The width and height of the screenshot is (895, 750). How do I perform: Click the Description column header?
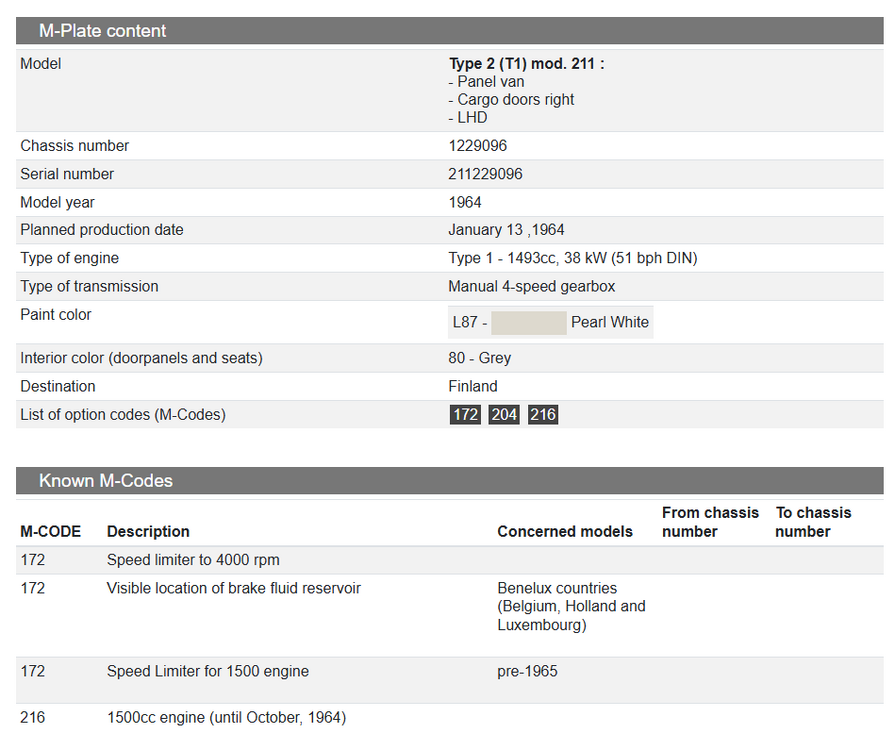pyautogui.click(x=148, y=531)
